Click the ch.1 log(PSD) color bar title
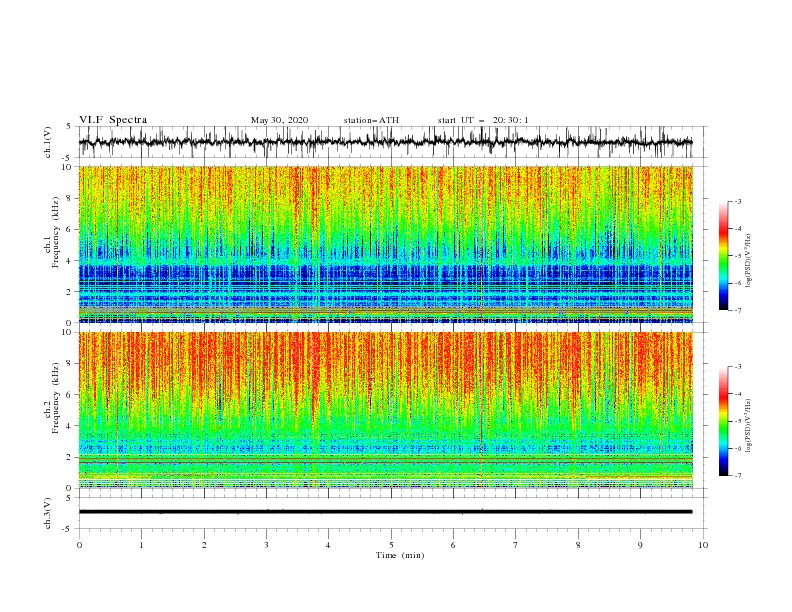 [x=749, y=261]
